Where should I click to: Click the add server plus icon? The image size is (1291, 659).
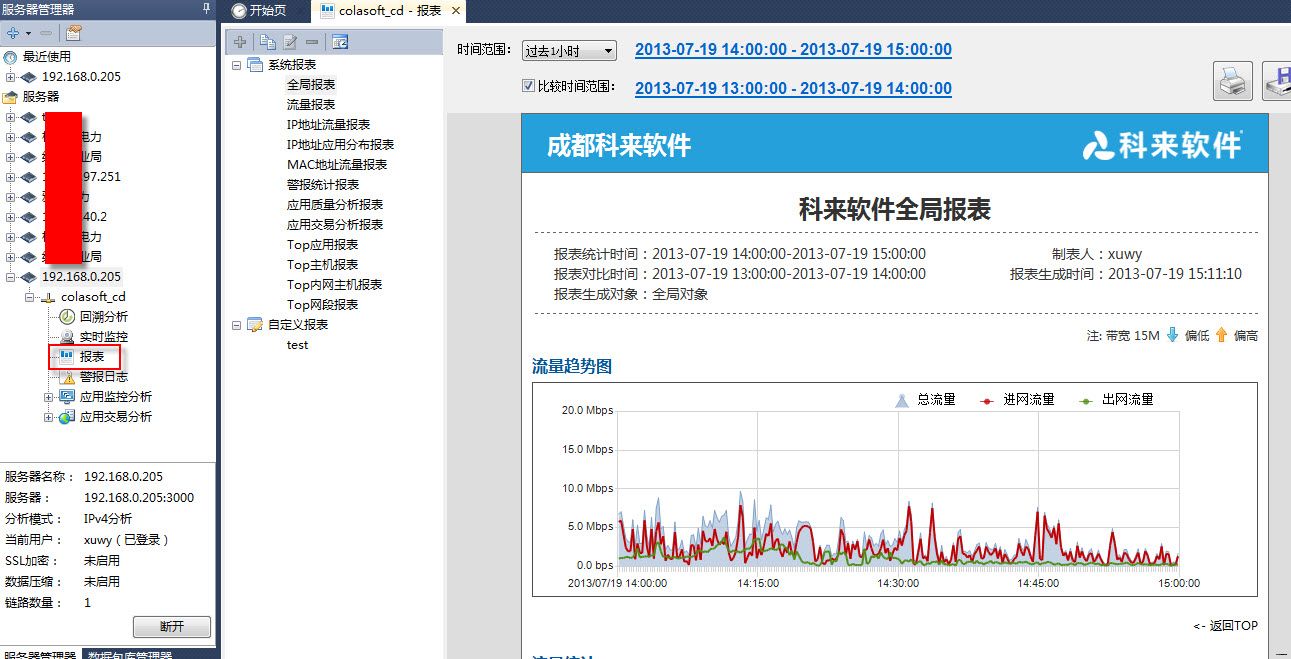coord(13,33)
